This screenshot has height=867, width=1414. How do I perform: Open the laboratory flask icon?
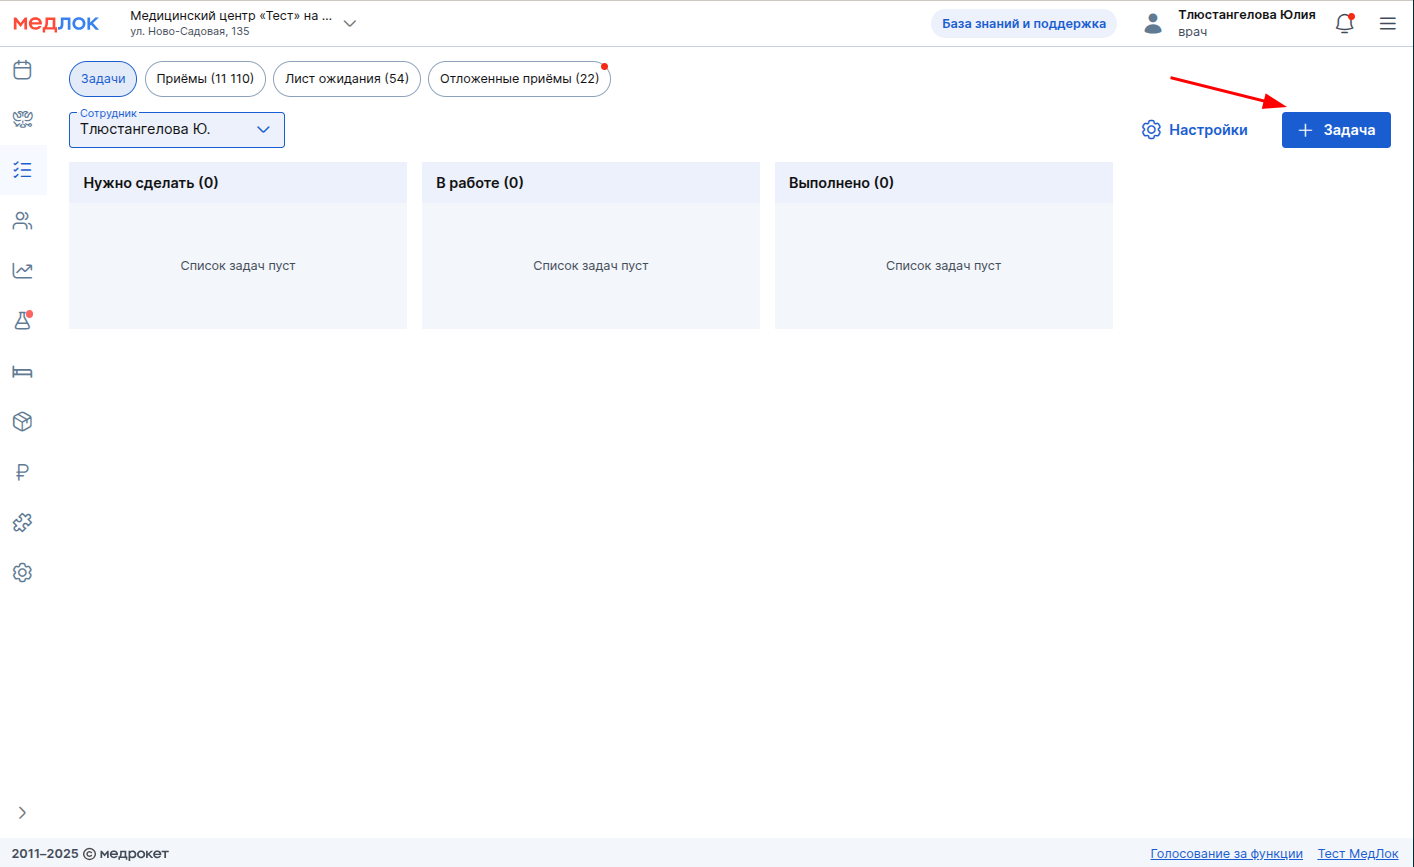pos(22,321)
